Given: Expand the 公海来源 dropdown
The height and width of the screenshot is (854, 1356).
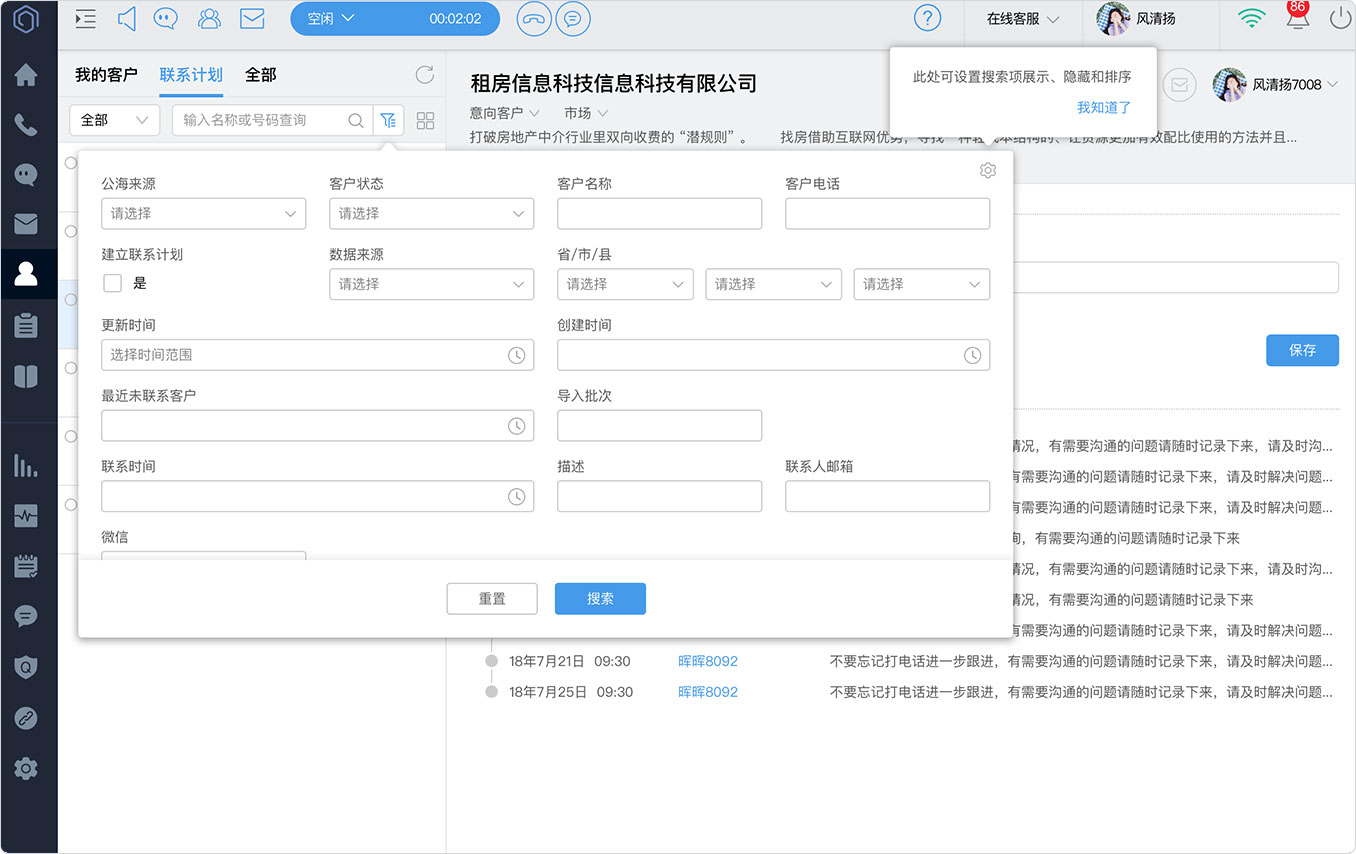Looking at the screenshot, I should pos(204,213).
